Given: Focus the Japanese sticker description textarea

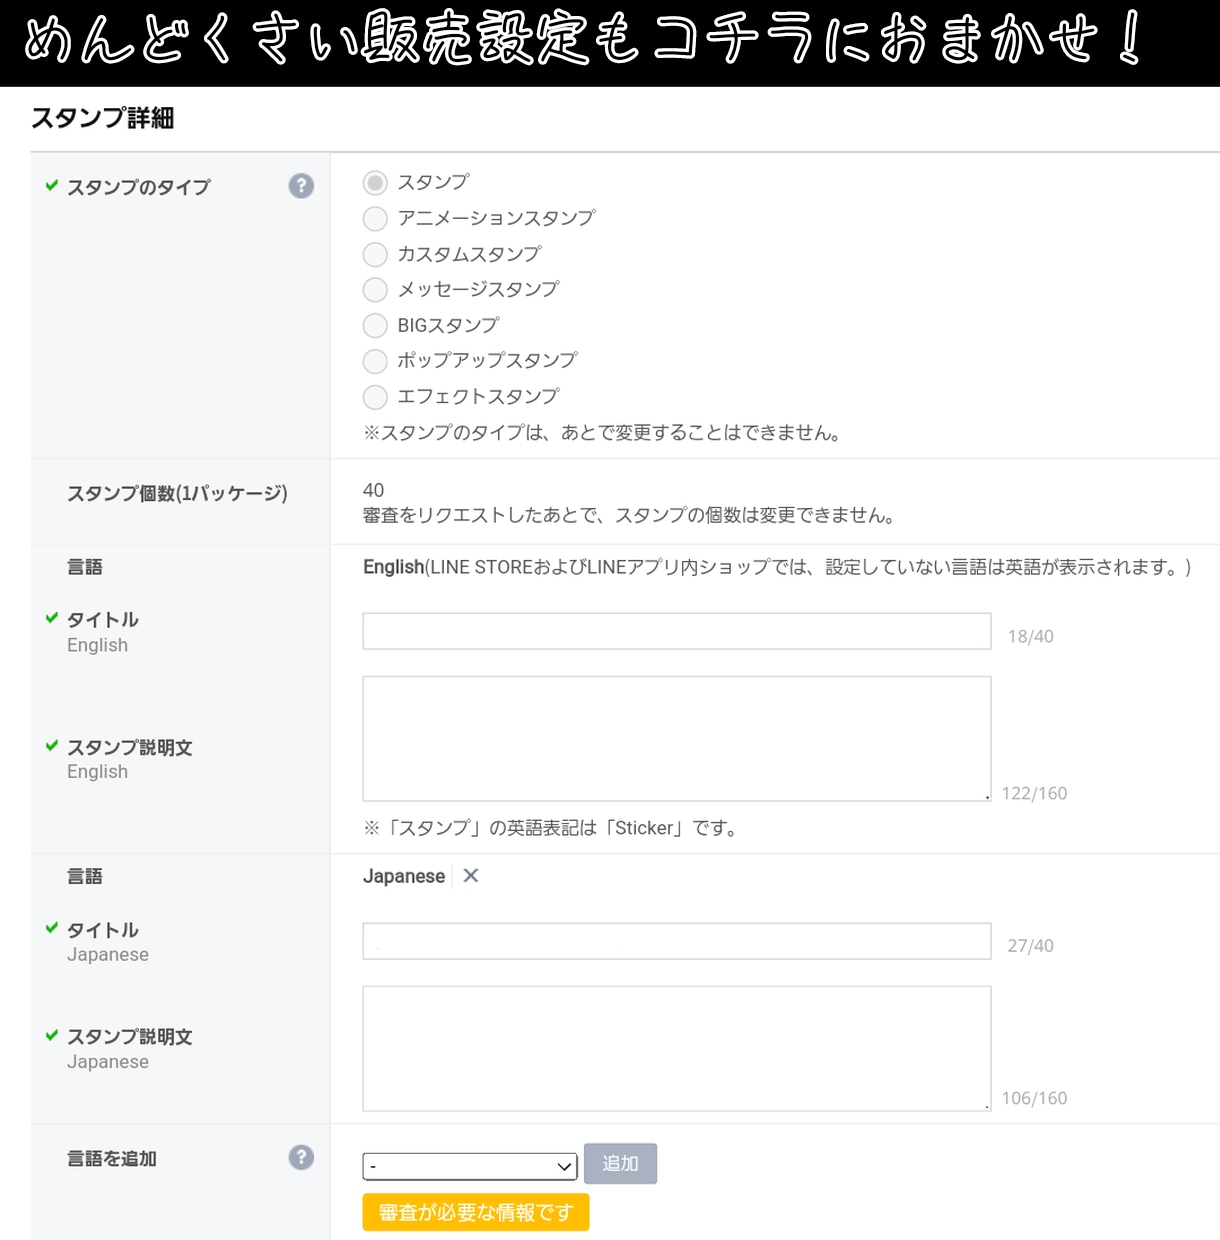Looking at the screenshot, I should [677, 1049].
